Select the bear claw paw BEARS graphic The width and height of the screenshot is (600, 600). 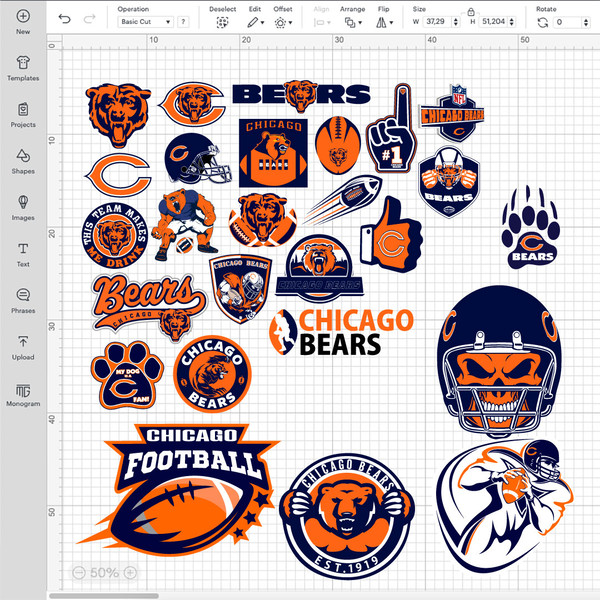coord(531,227)
